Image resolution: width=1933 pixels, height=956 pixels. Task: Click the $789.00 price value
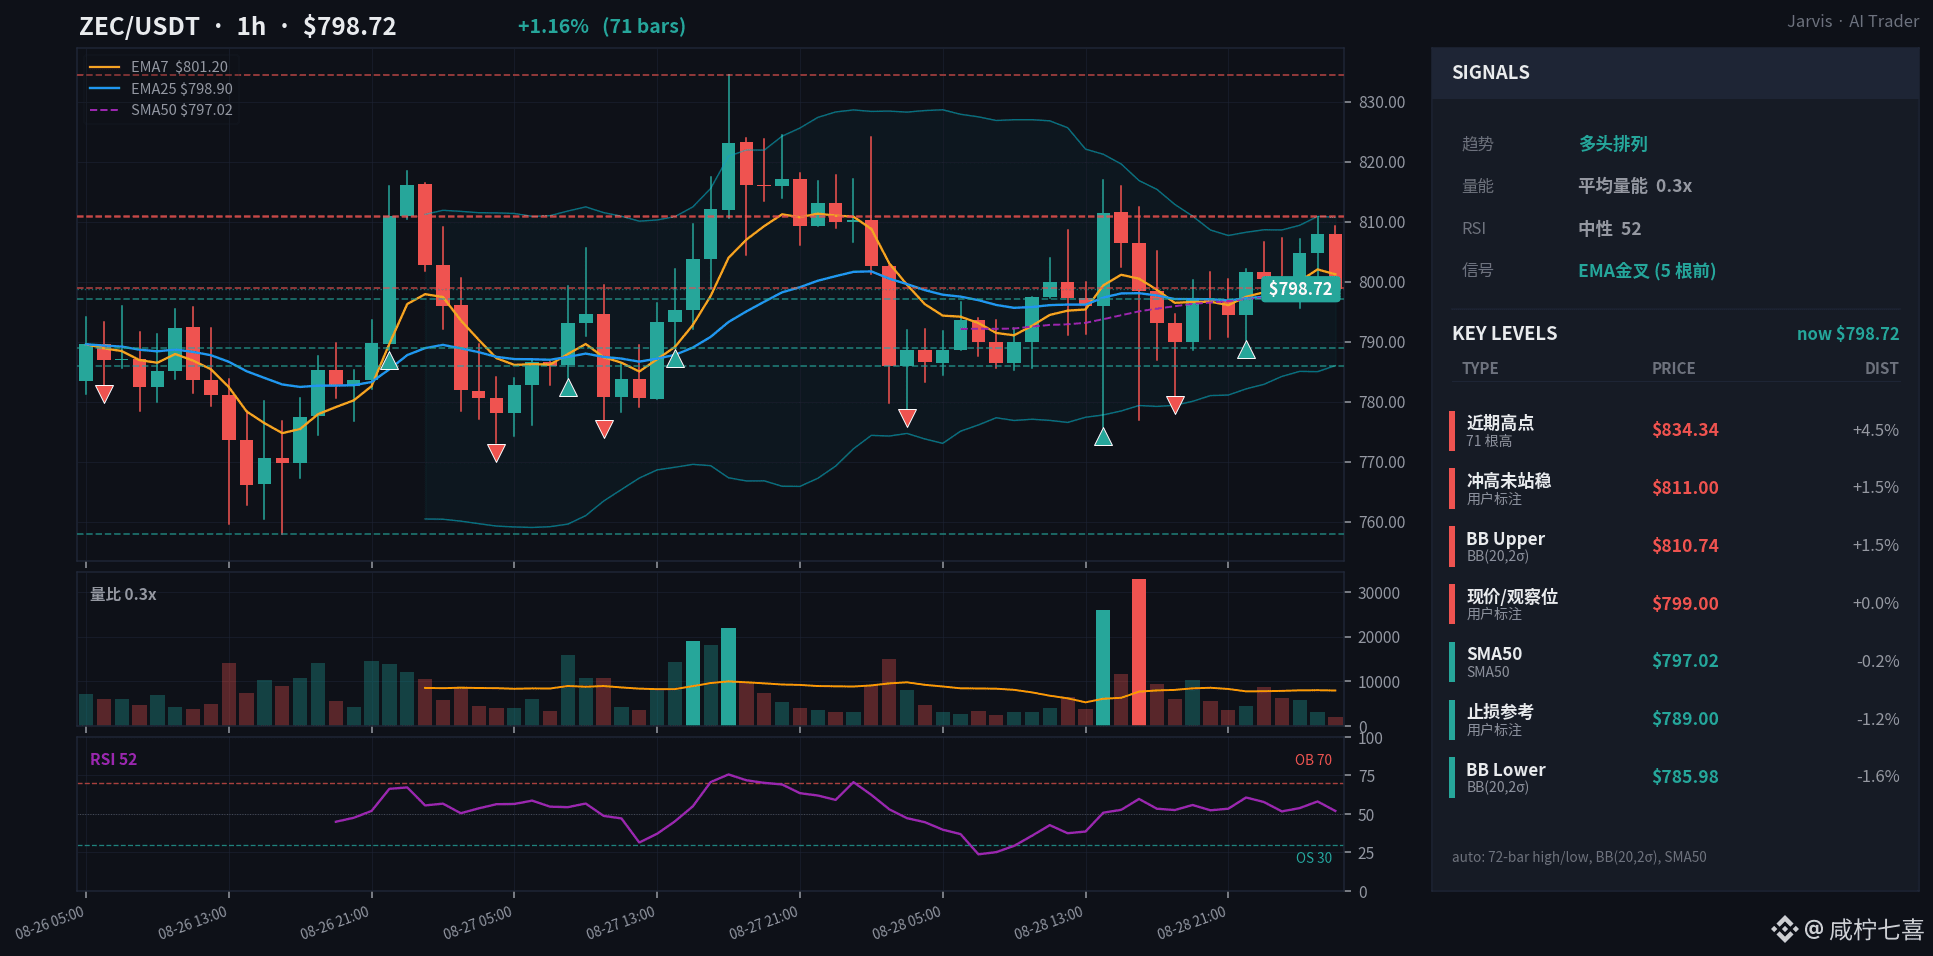coord(1685,719)
